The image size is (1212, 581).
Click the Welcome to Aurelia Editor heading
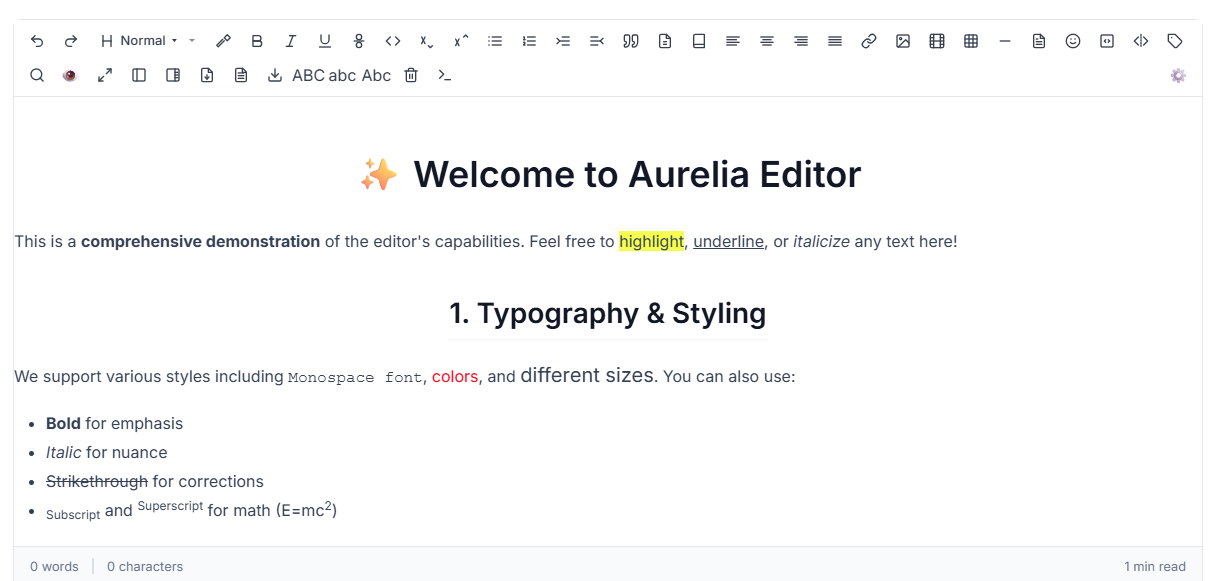(609, 174)
